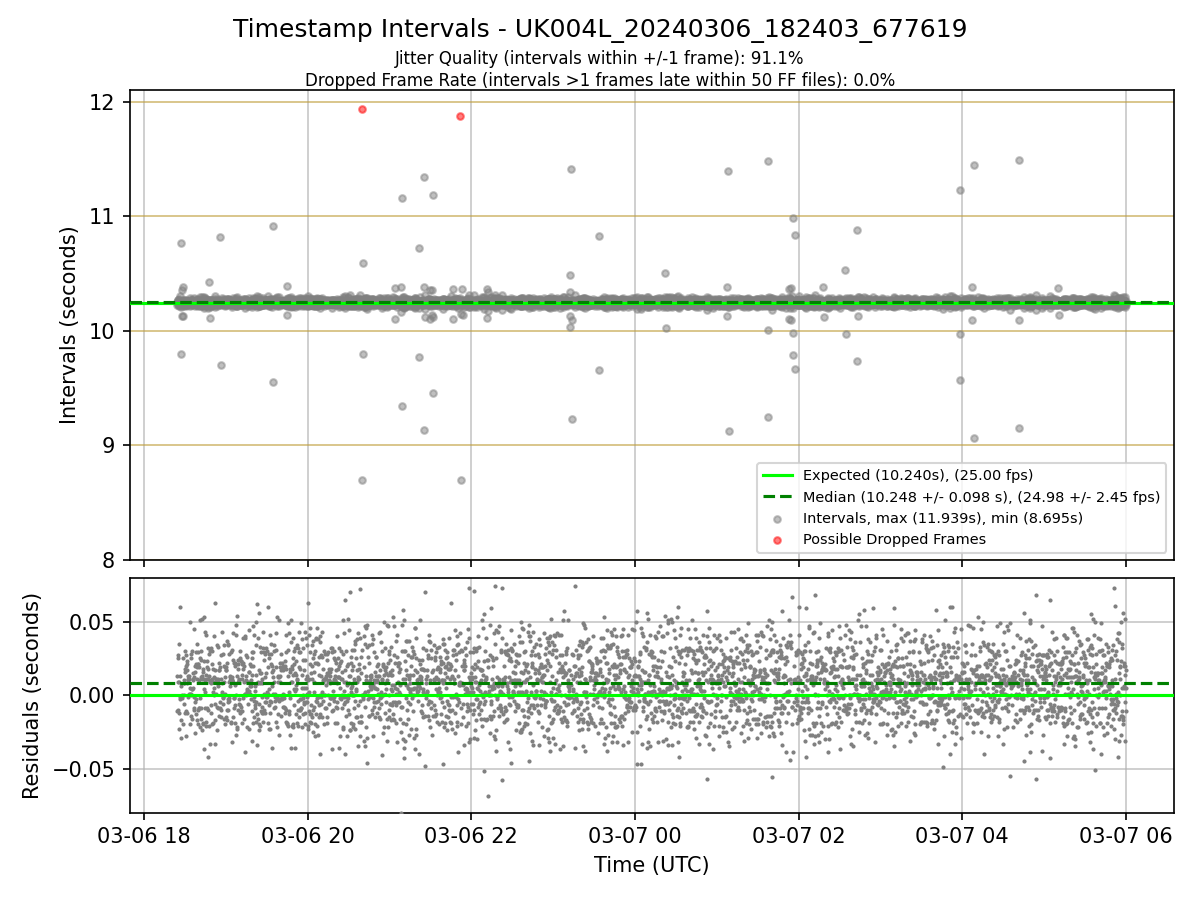This screenshot has height=900, width=1200.
Task: Click the "Intervals (seconds)" y-axis label
Action: 68,325
